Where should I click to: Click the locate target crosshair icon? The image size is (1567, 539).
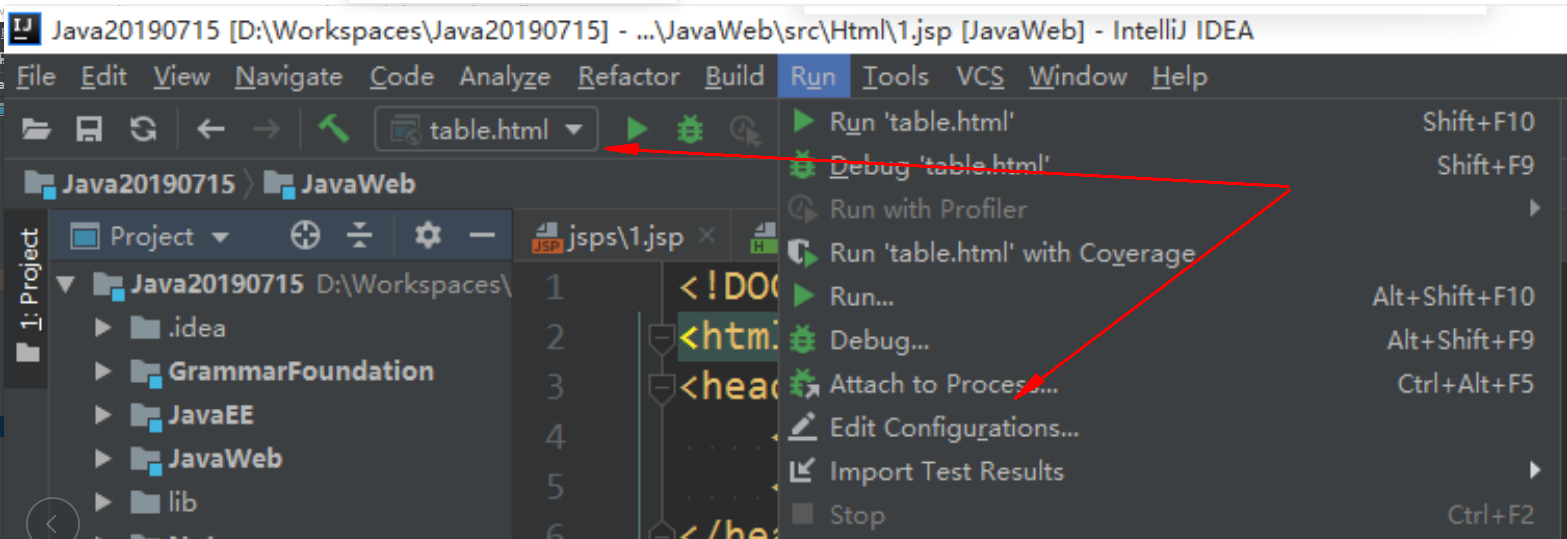(305, 236)
